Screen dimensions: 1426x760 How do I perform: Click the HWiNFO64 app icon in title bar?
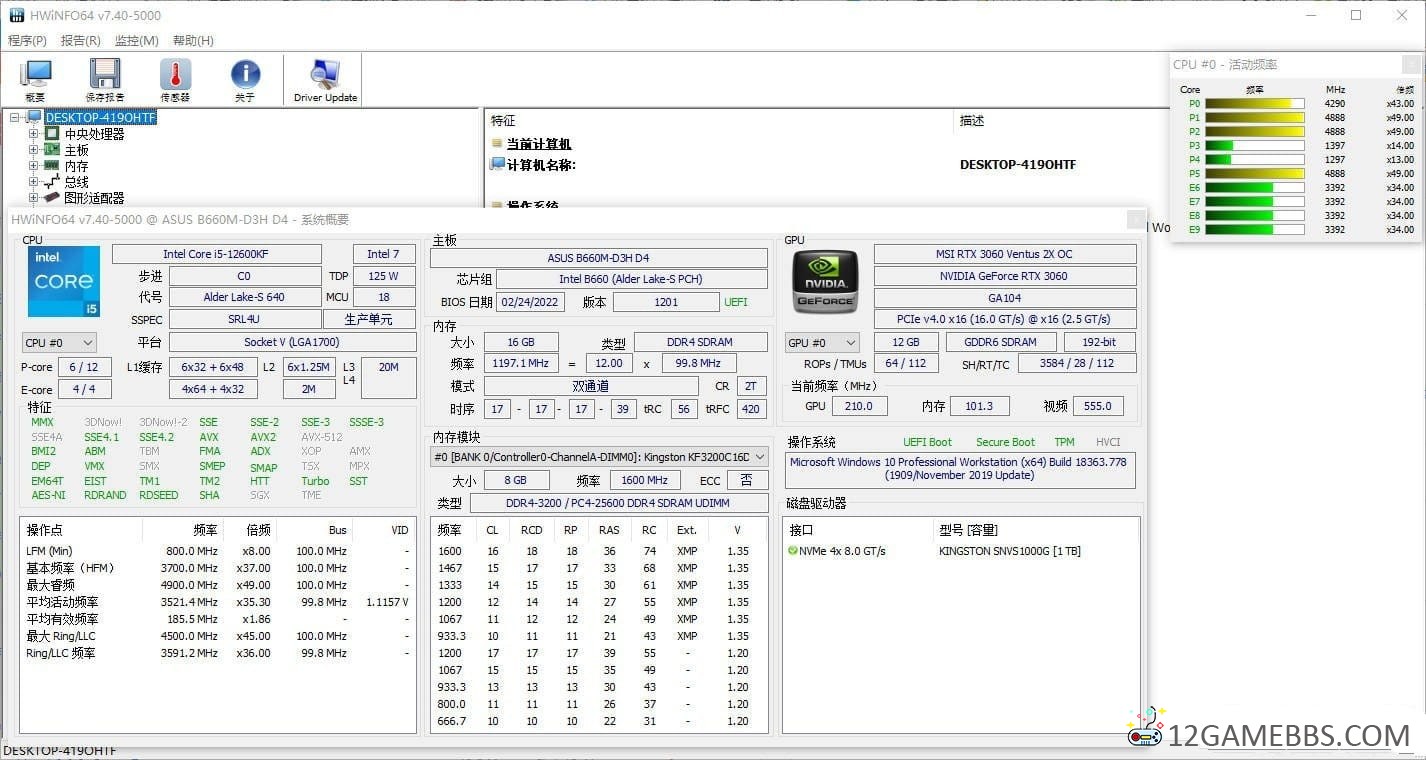point(16,15)
